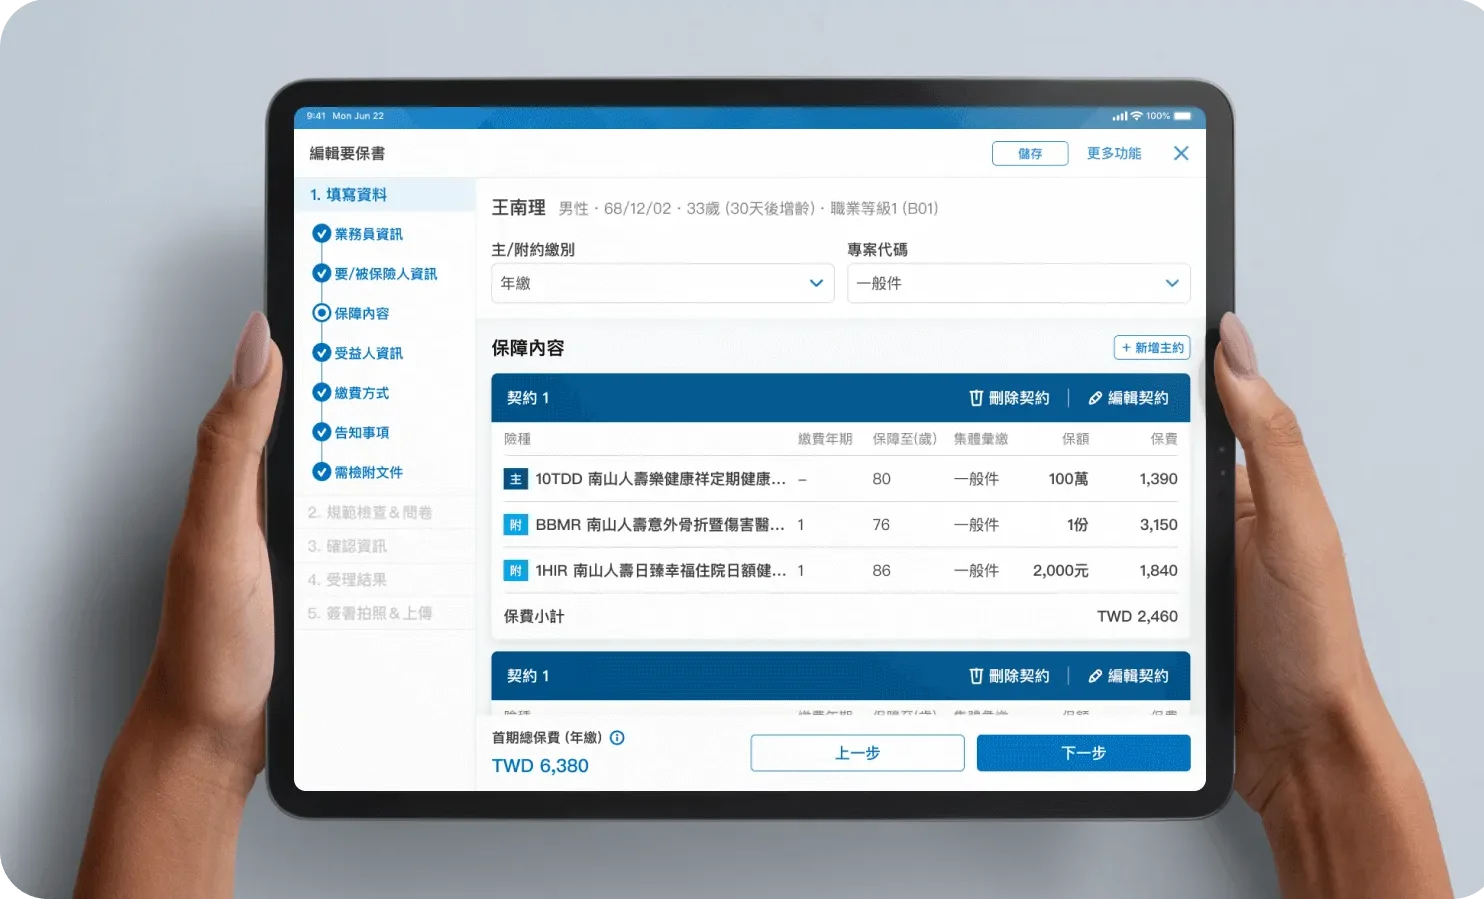Screen dimensions: 1484x899
Task: Click 刪除契約 in the first 契約 1 header
Action: [x=1009, y=398]
